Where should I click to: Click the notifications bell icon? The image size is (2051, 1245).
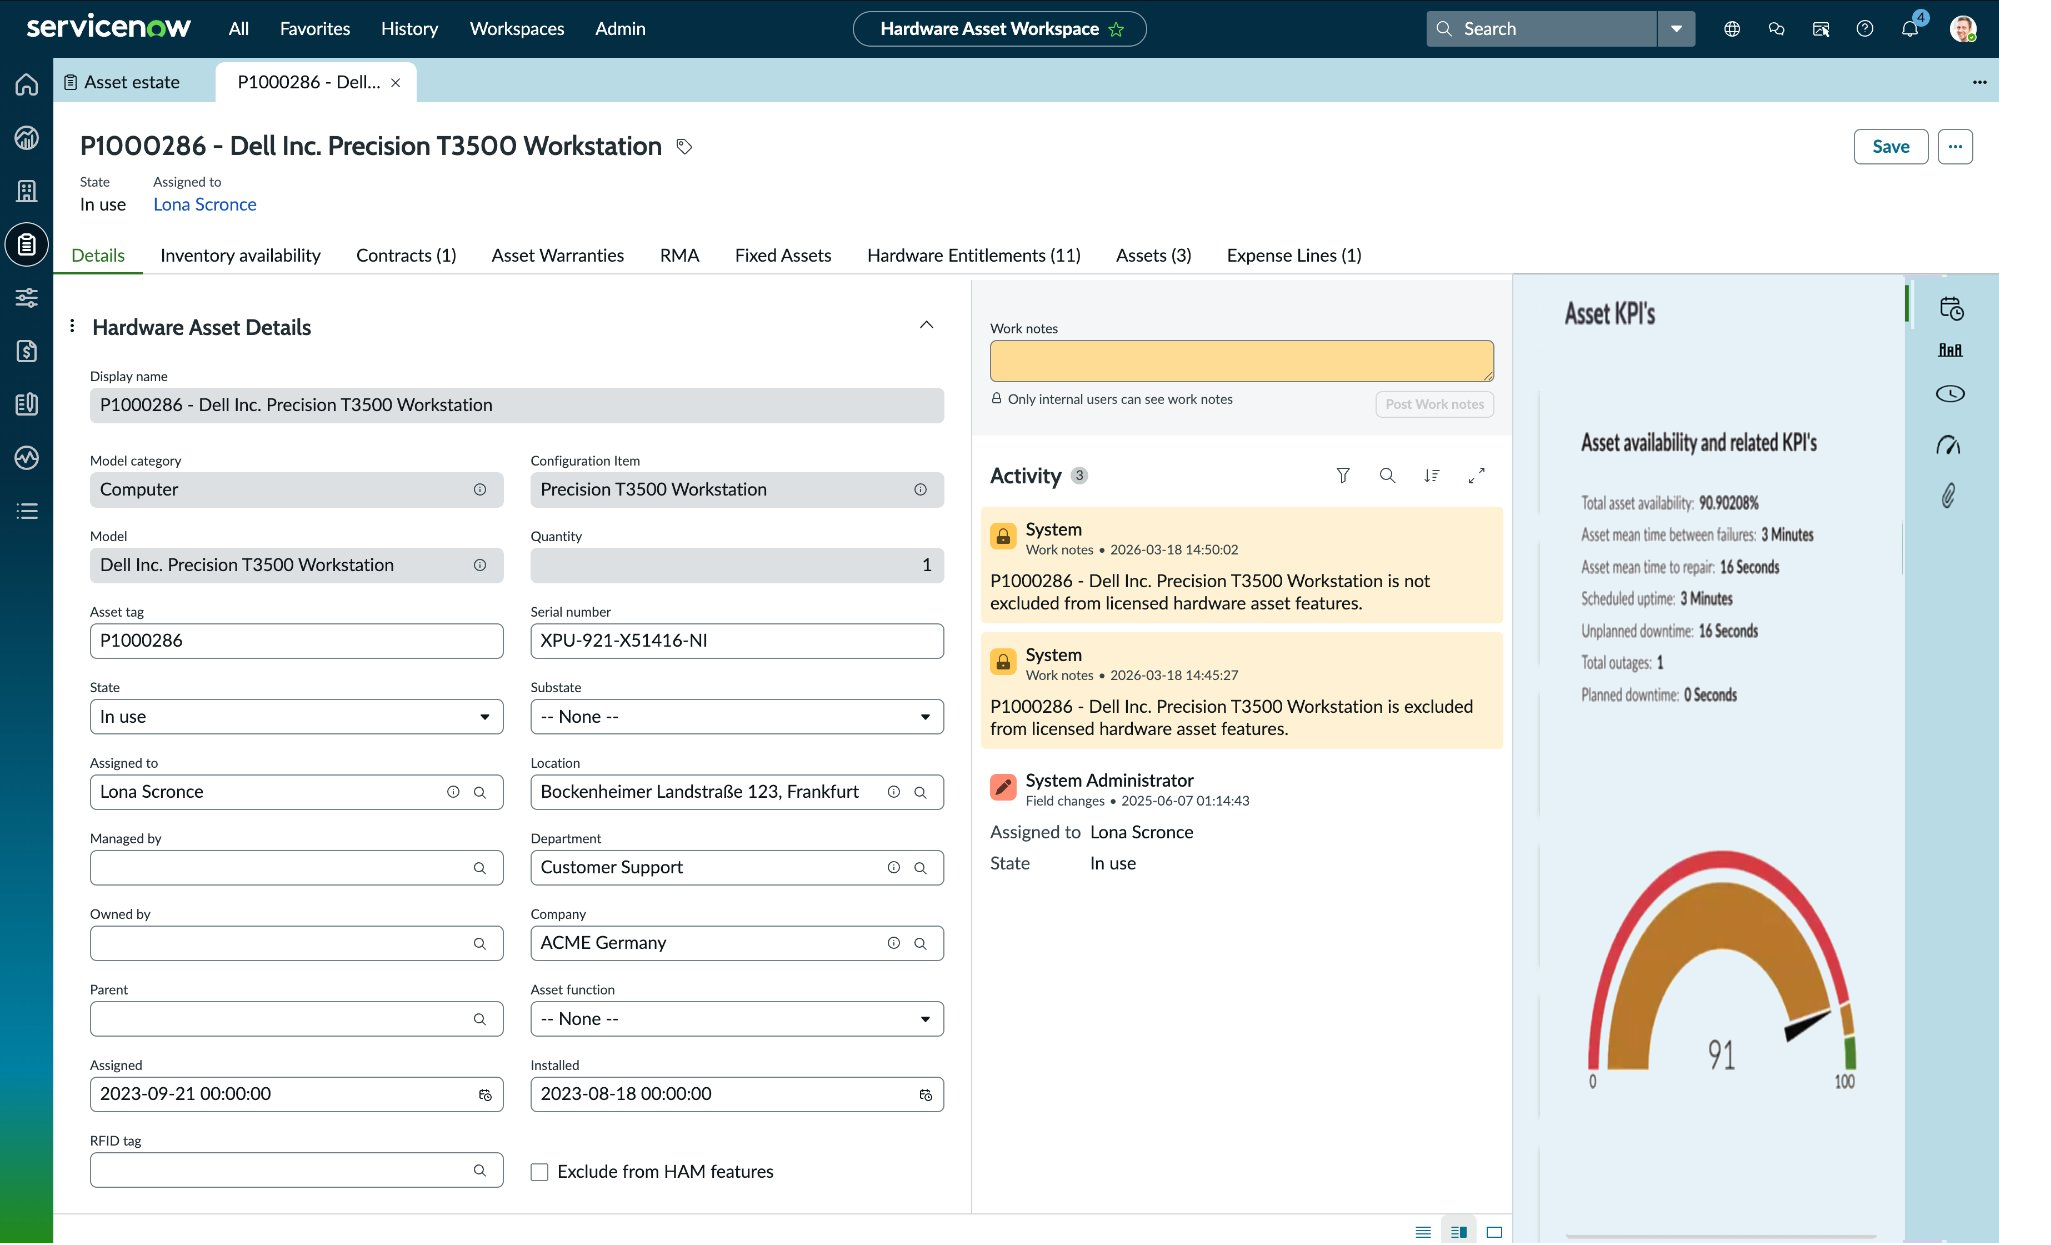point(1909,29)
